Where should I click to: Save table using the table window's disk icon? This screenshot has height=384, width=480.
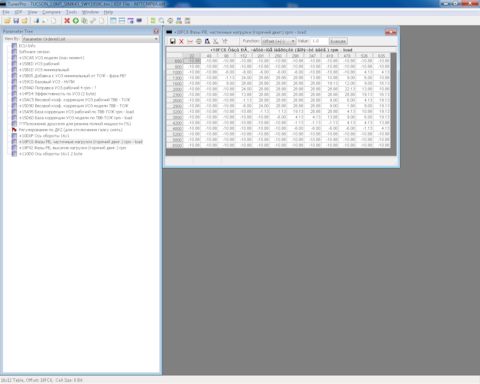click(x=173, y=41)
